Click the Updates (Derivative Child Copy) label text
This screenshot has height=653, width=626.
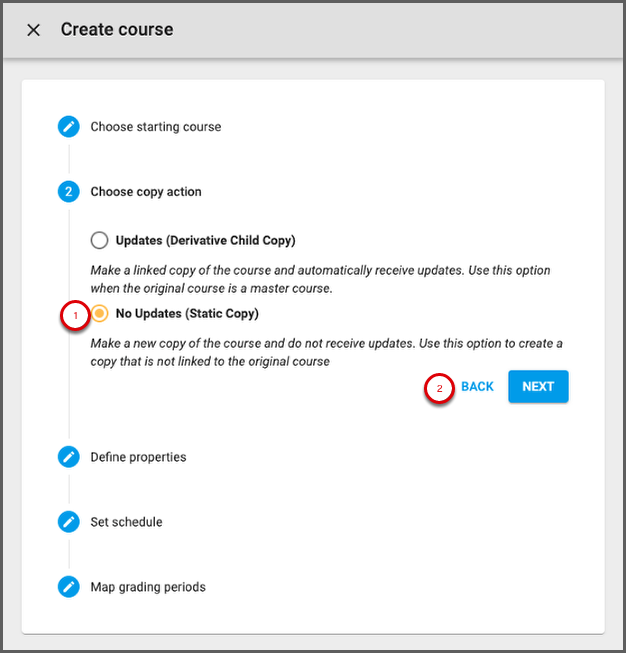(x=205, y=240)
